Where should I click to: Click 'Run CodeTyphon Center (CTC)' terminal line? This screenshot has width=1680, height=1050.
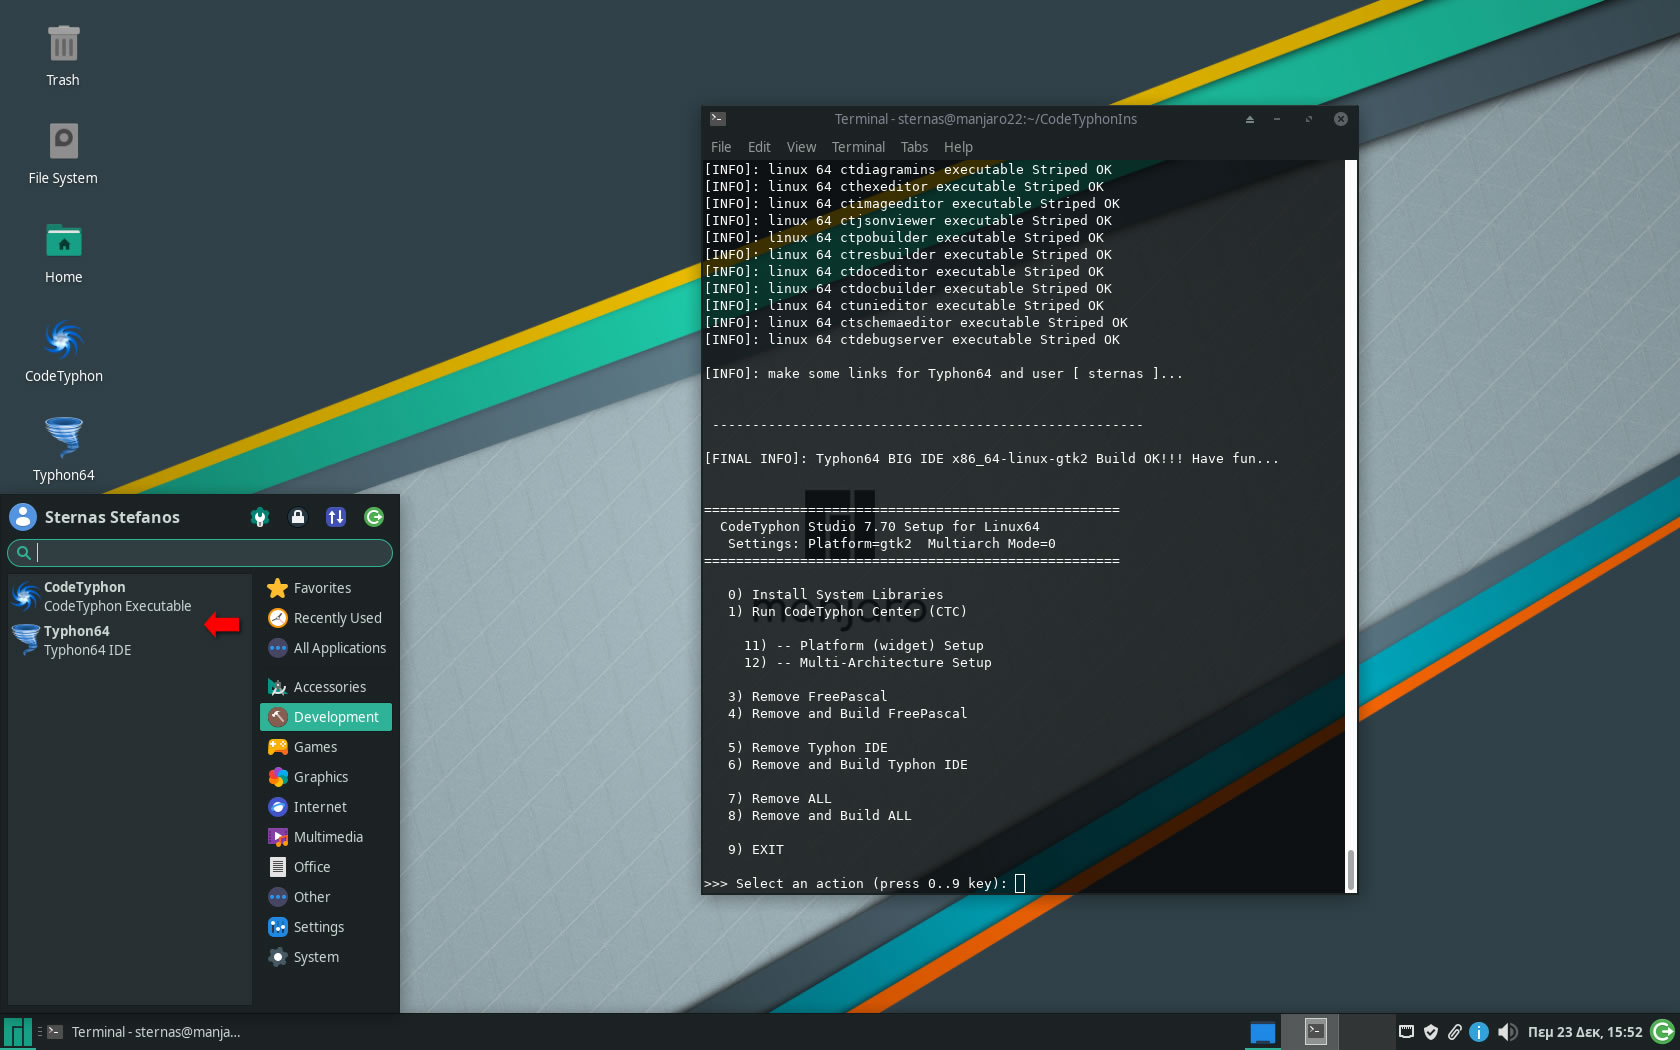click(x=847, y=611)
